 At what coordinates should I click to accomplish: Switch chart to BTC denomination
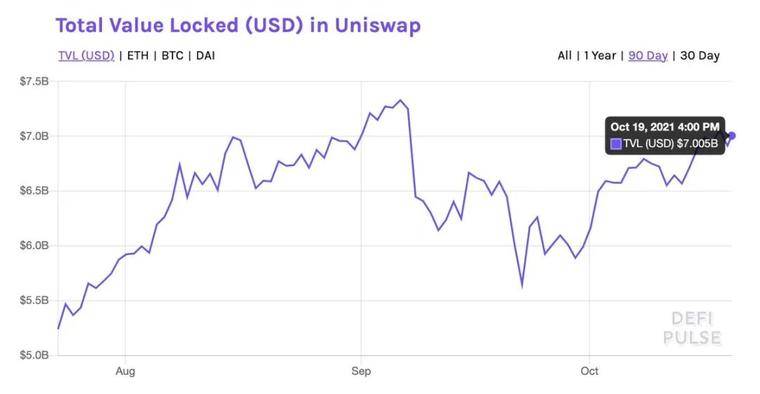coord(172,56)
